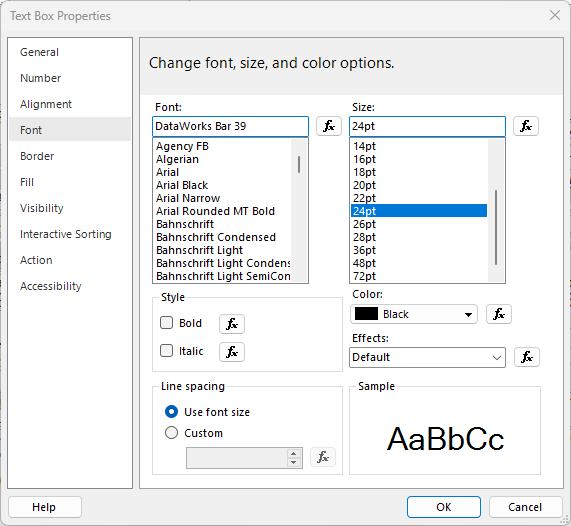The height and width of the screenshot is (526, 571).
Task: Increase custom line spacing with up arrow
Action: pyautogui.click(x=293, y=454)
